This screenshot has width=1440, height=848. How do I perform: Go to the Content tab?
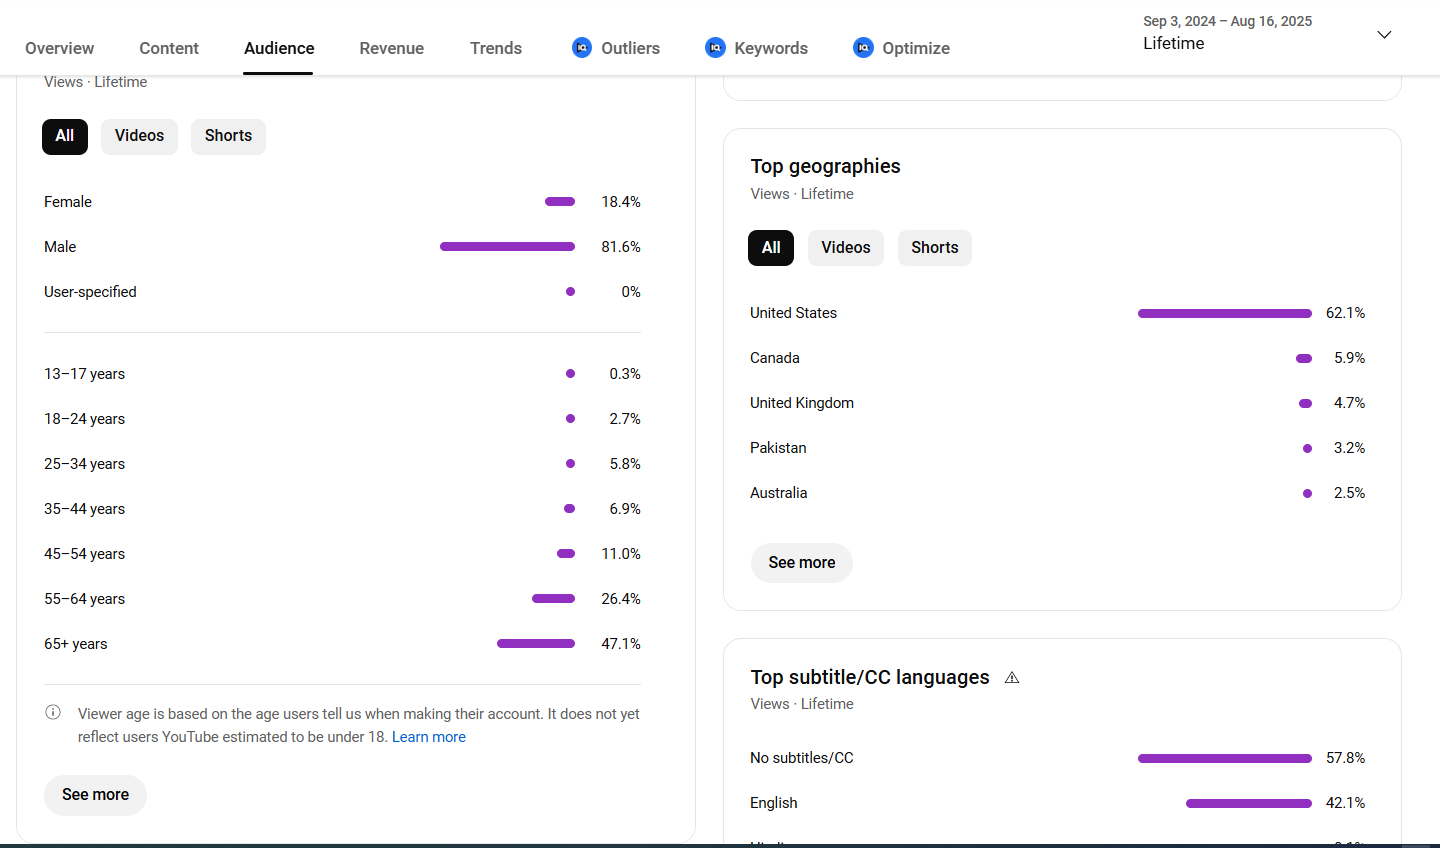pyautogui.click(x=169, y=48)
